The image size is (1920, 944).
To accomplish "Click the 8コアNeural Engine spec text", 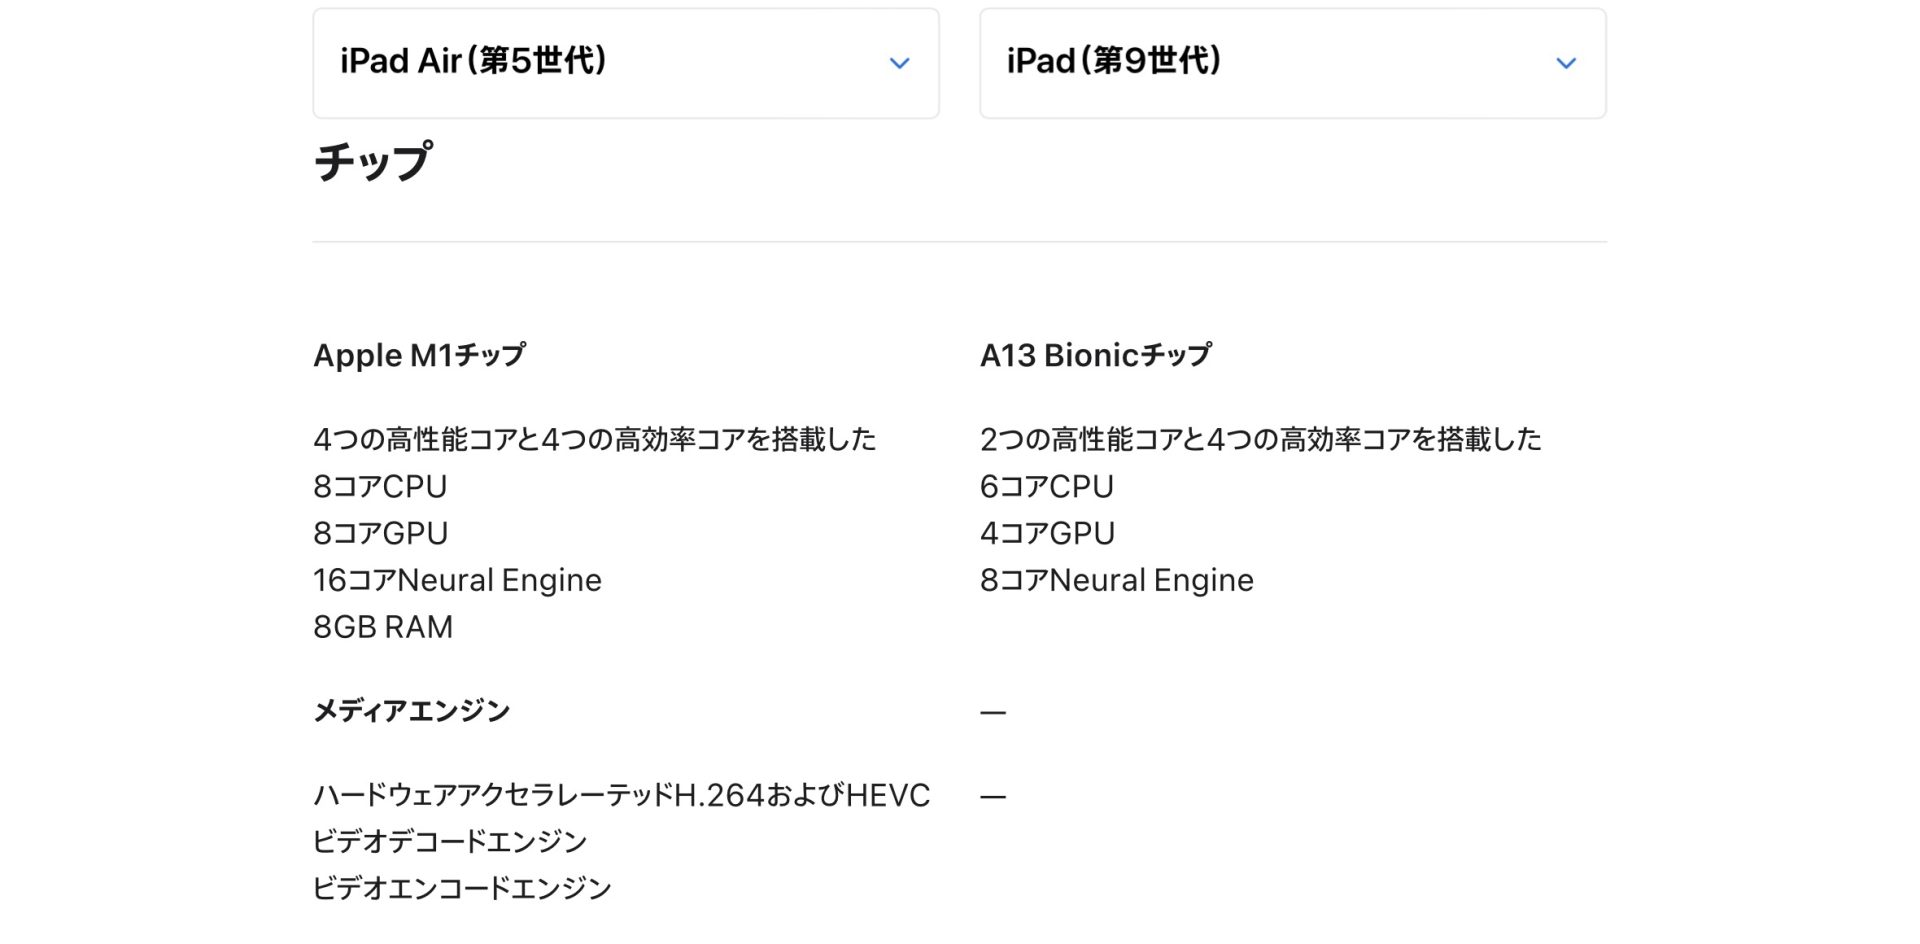I will (1116, 580).
